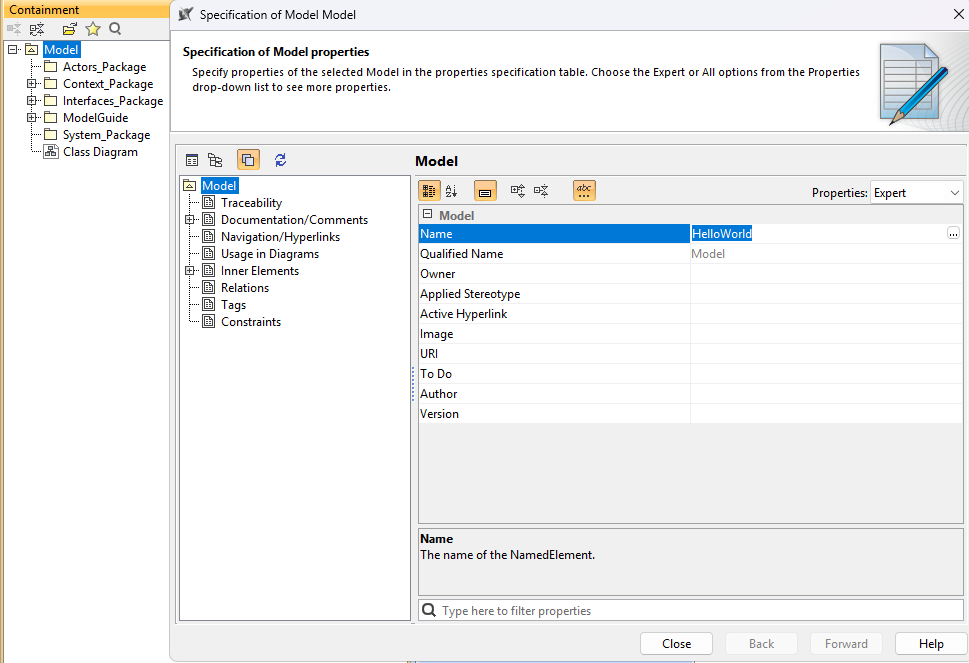Click the Class Diagram icon in tree

point(51,152)
